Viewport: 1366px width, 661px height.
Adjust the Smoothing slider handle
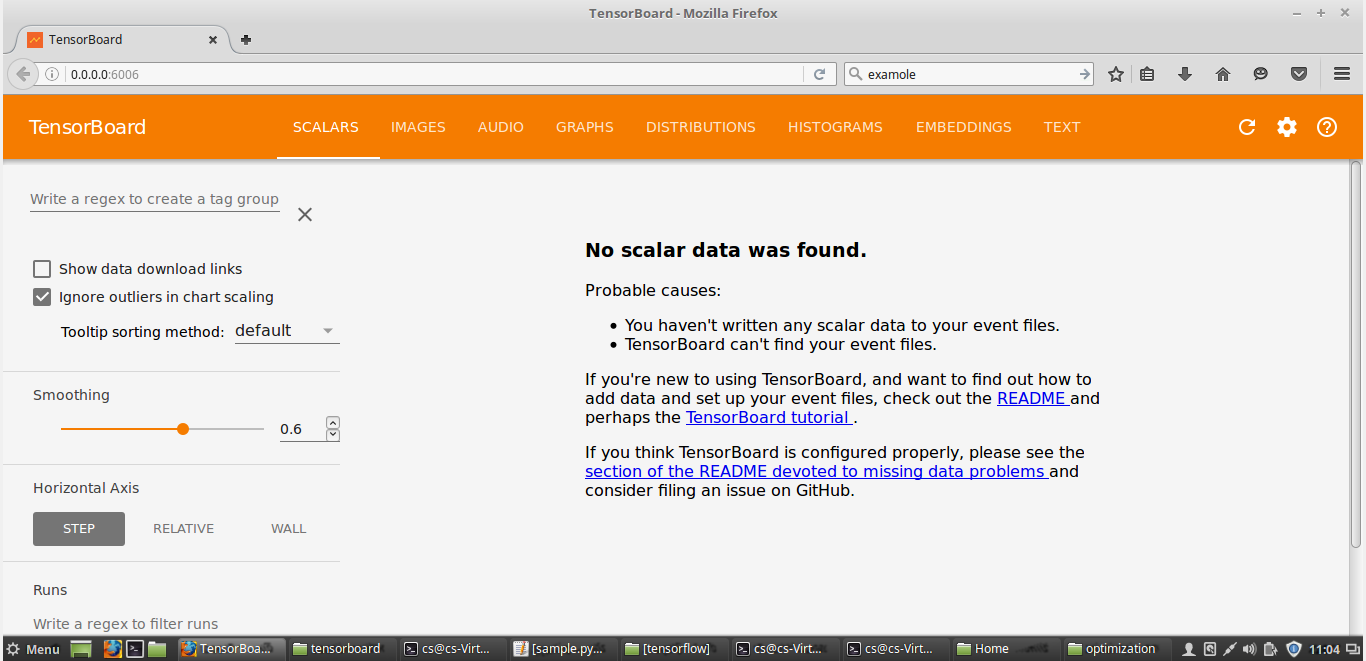[183, 429]
